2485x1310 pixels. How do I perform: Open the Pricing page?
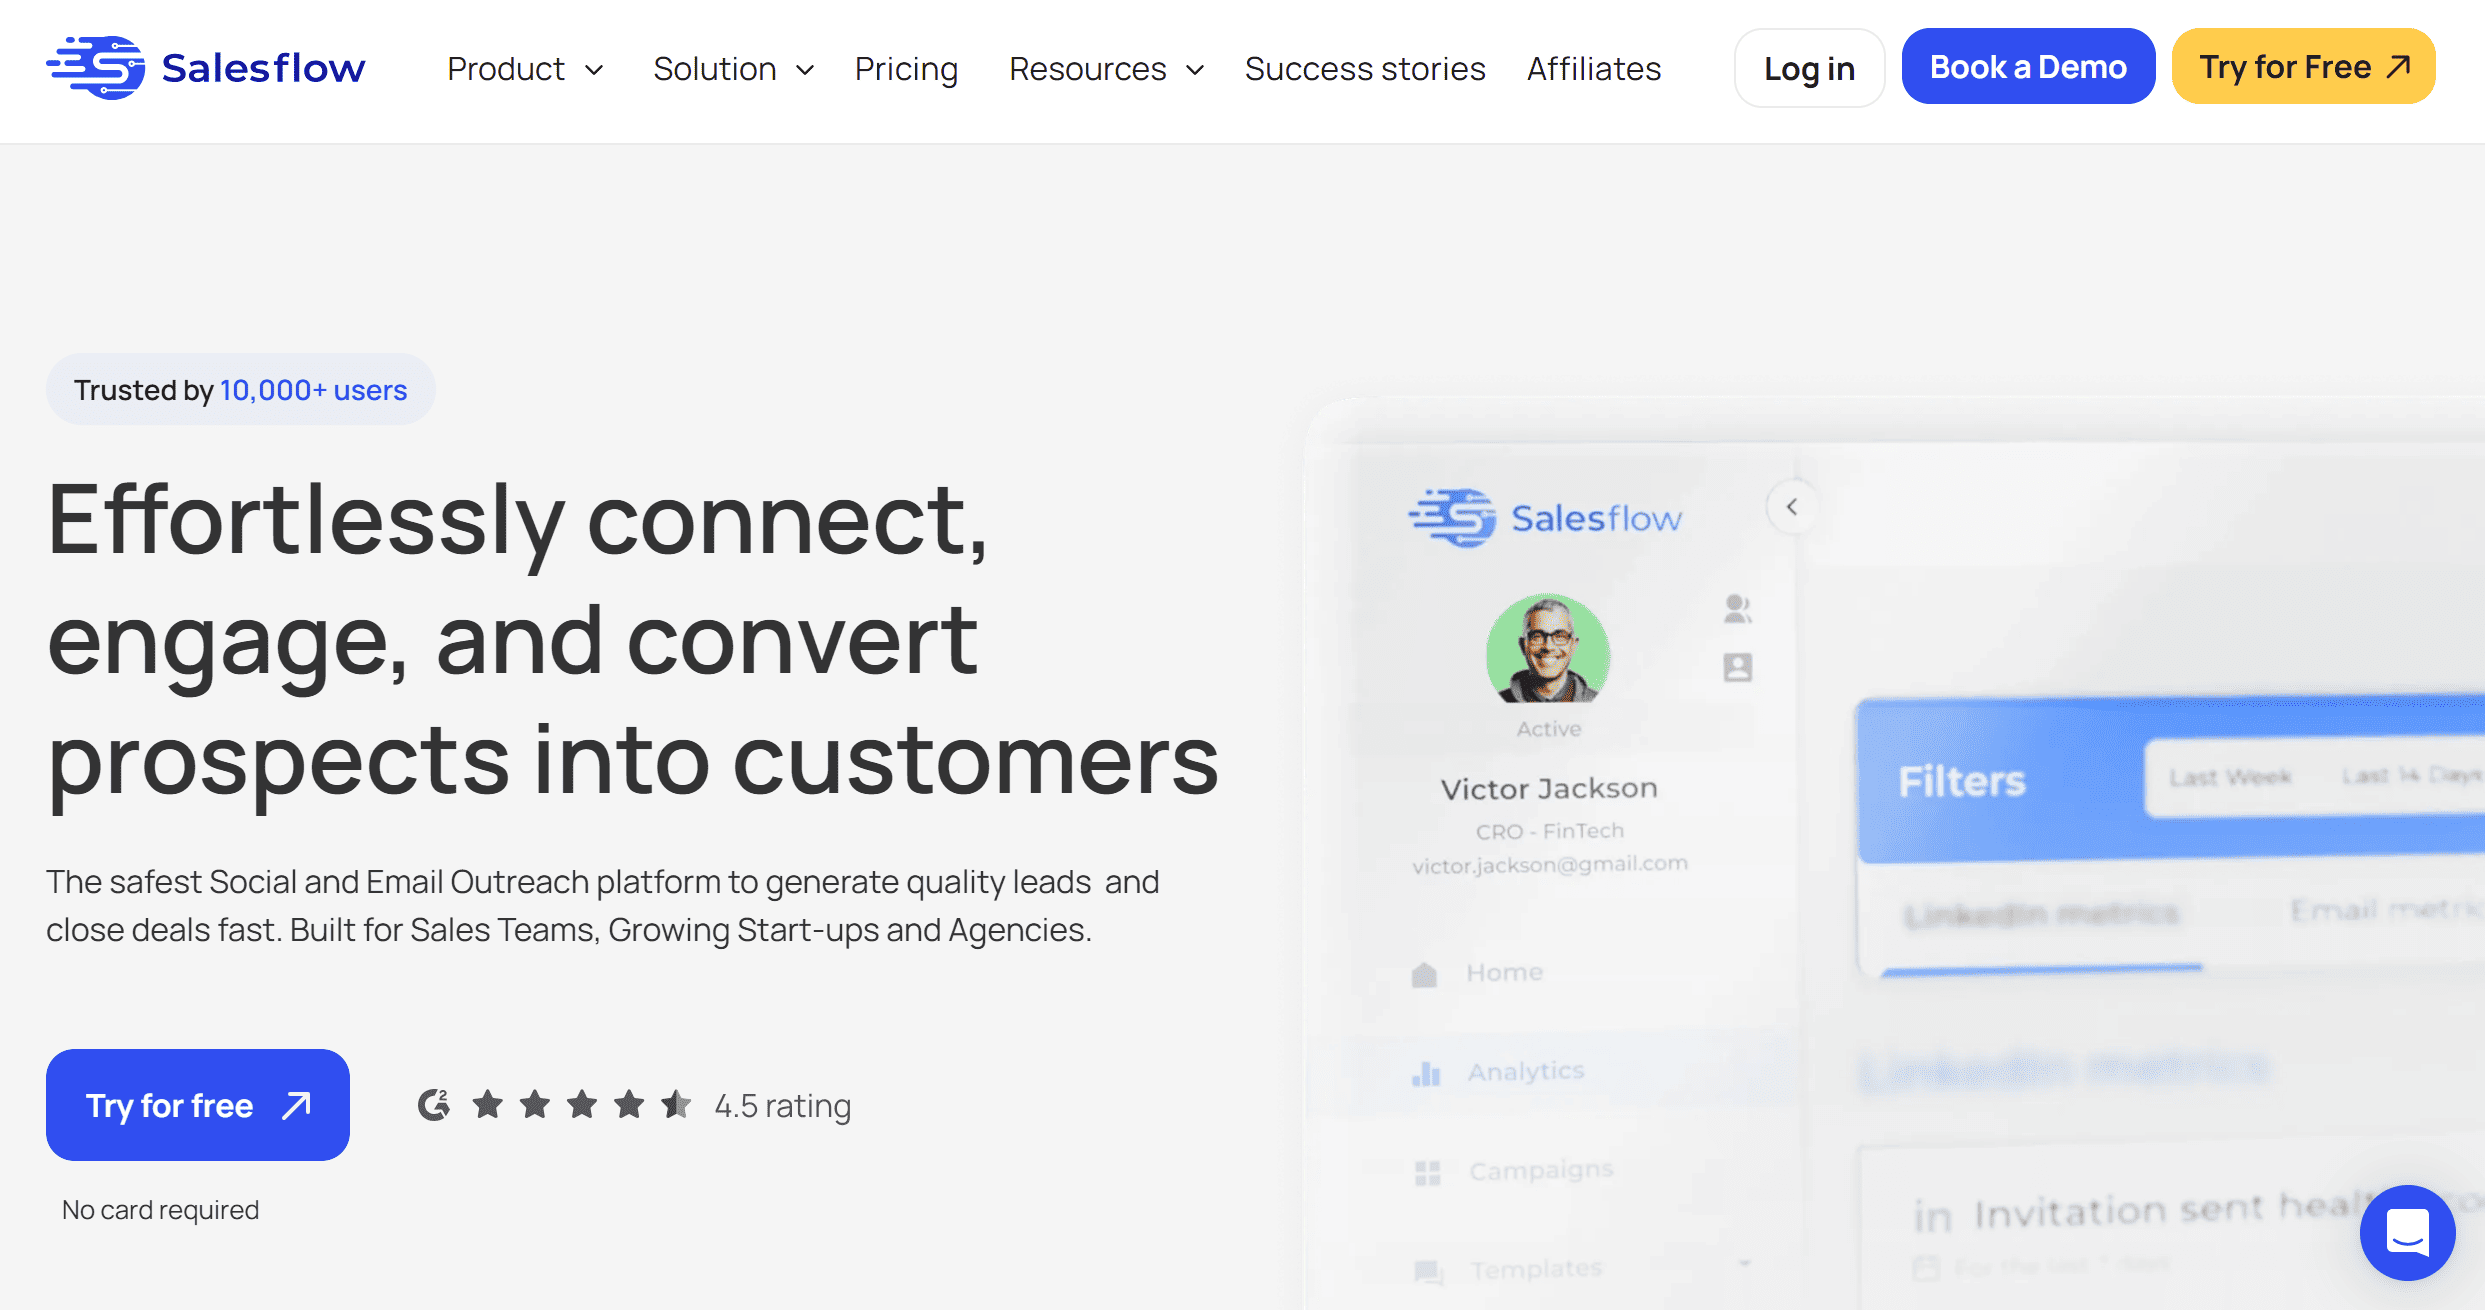(x=906, y=69)
